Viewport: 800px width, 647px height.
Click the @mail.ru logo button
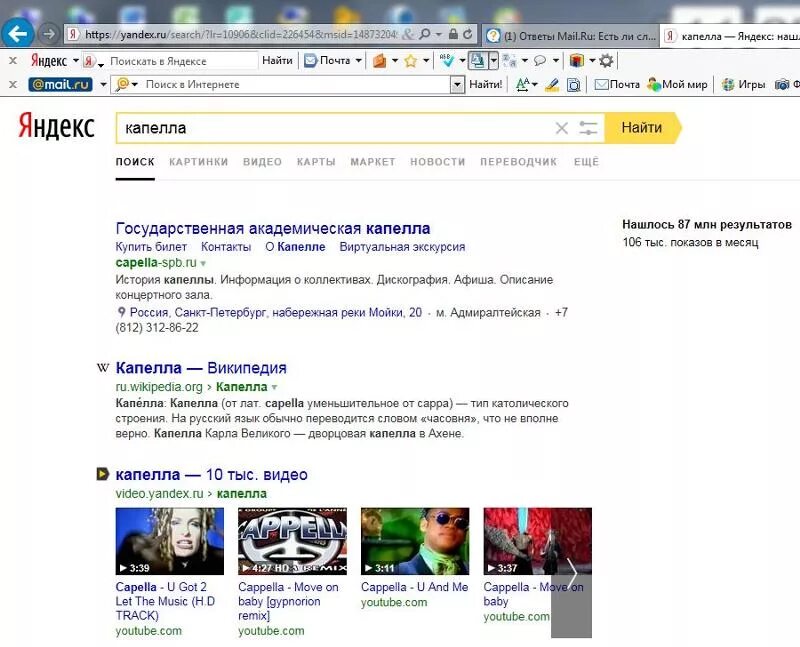[60, 84]
